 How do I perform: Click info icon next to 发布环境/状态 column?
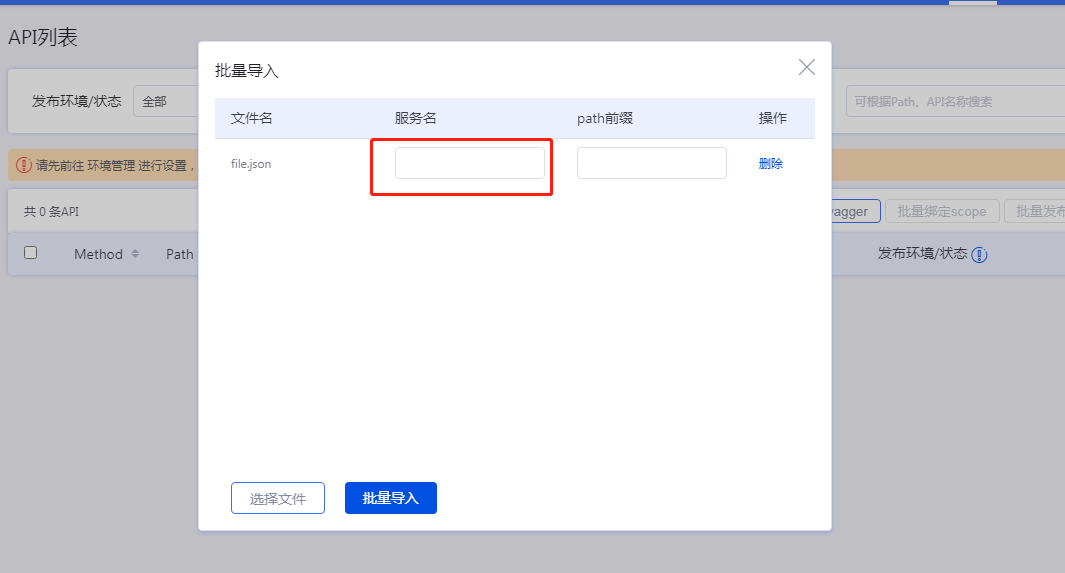tap(980, 255)
